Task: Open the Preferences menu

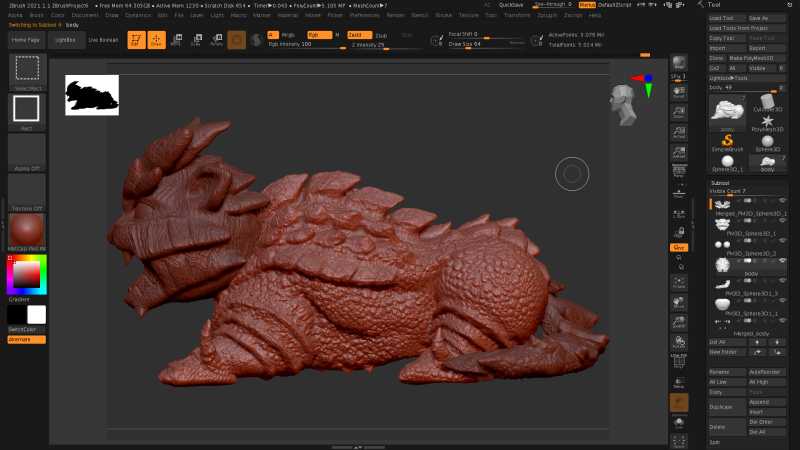Action: [364, 16]
